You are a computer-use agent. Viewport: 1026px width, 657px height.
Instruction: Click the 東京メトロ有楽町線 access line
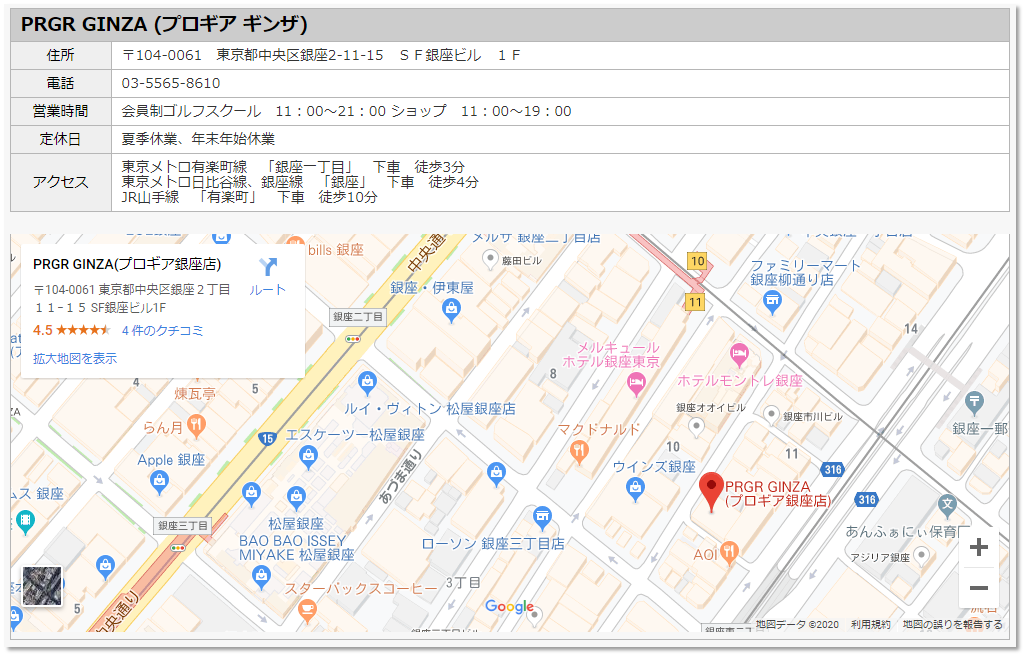tap(293, 167)
